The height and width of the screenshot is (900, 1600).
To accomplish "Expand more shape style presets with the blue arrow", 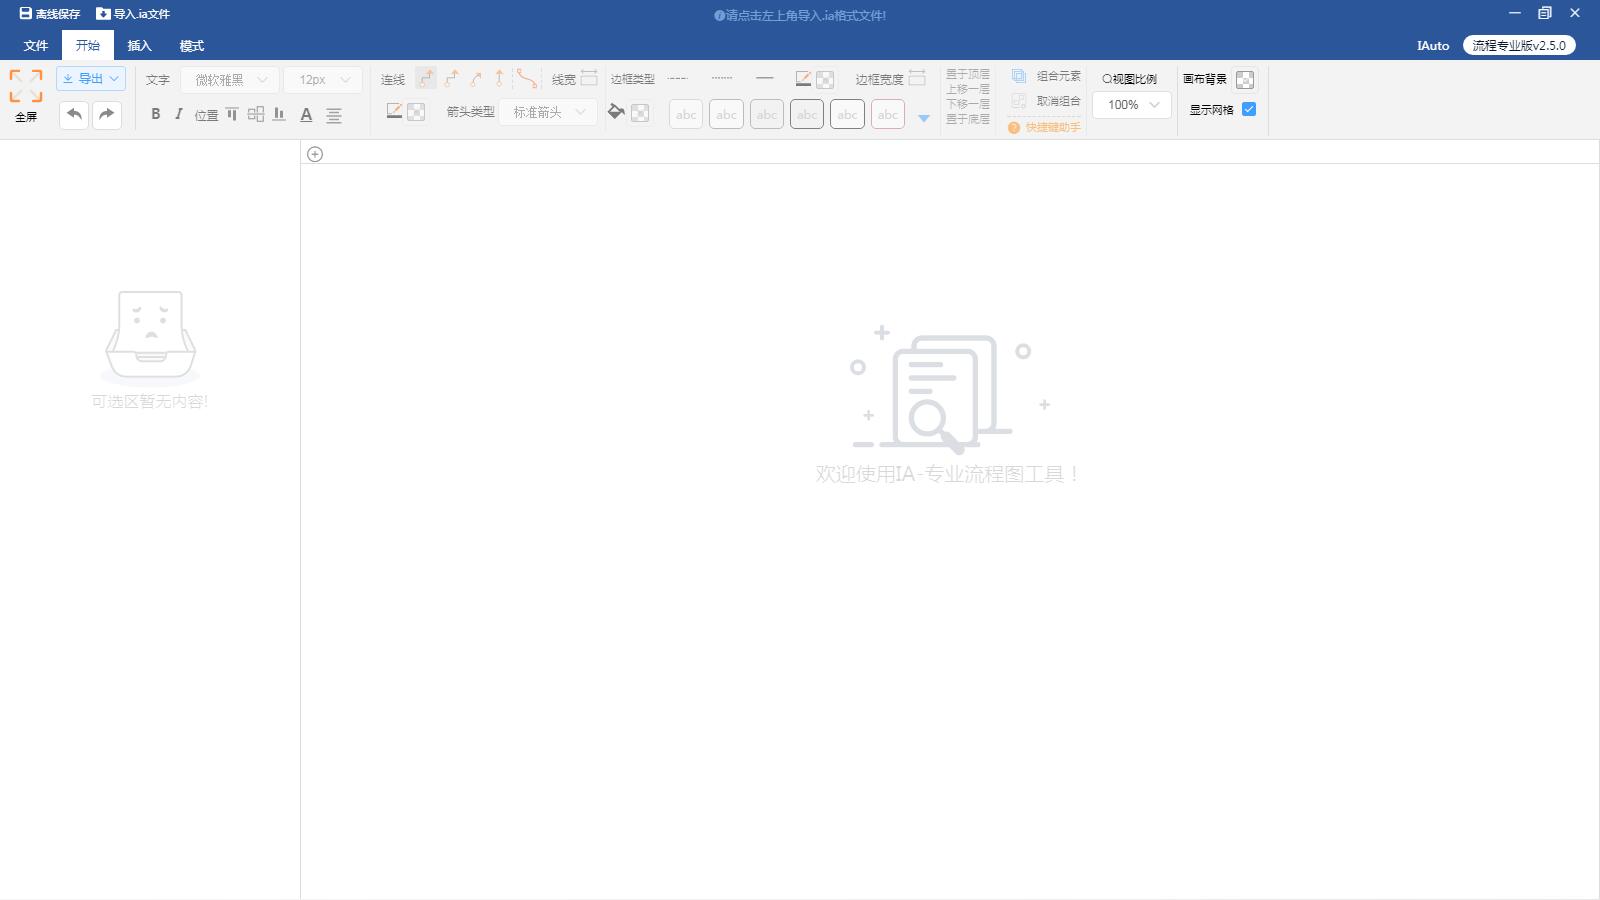I will pos(924,117).
